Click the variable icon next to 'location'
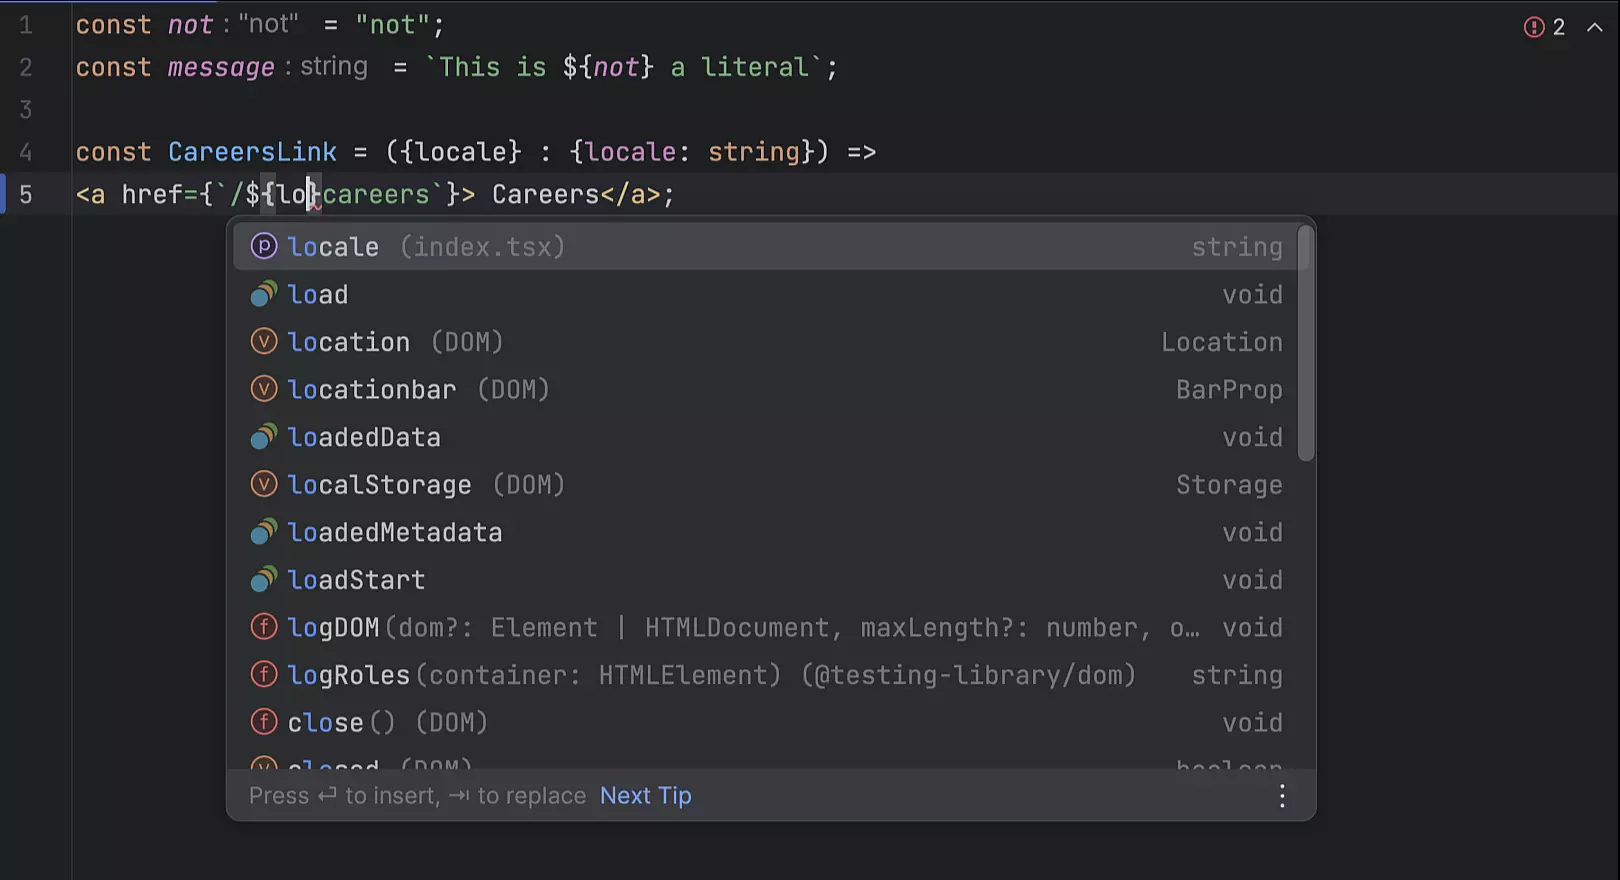 263,342
